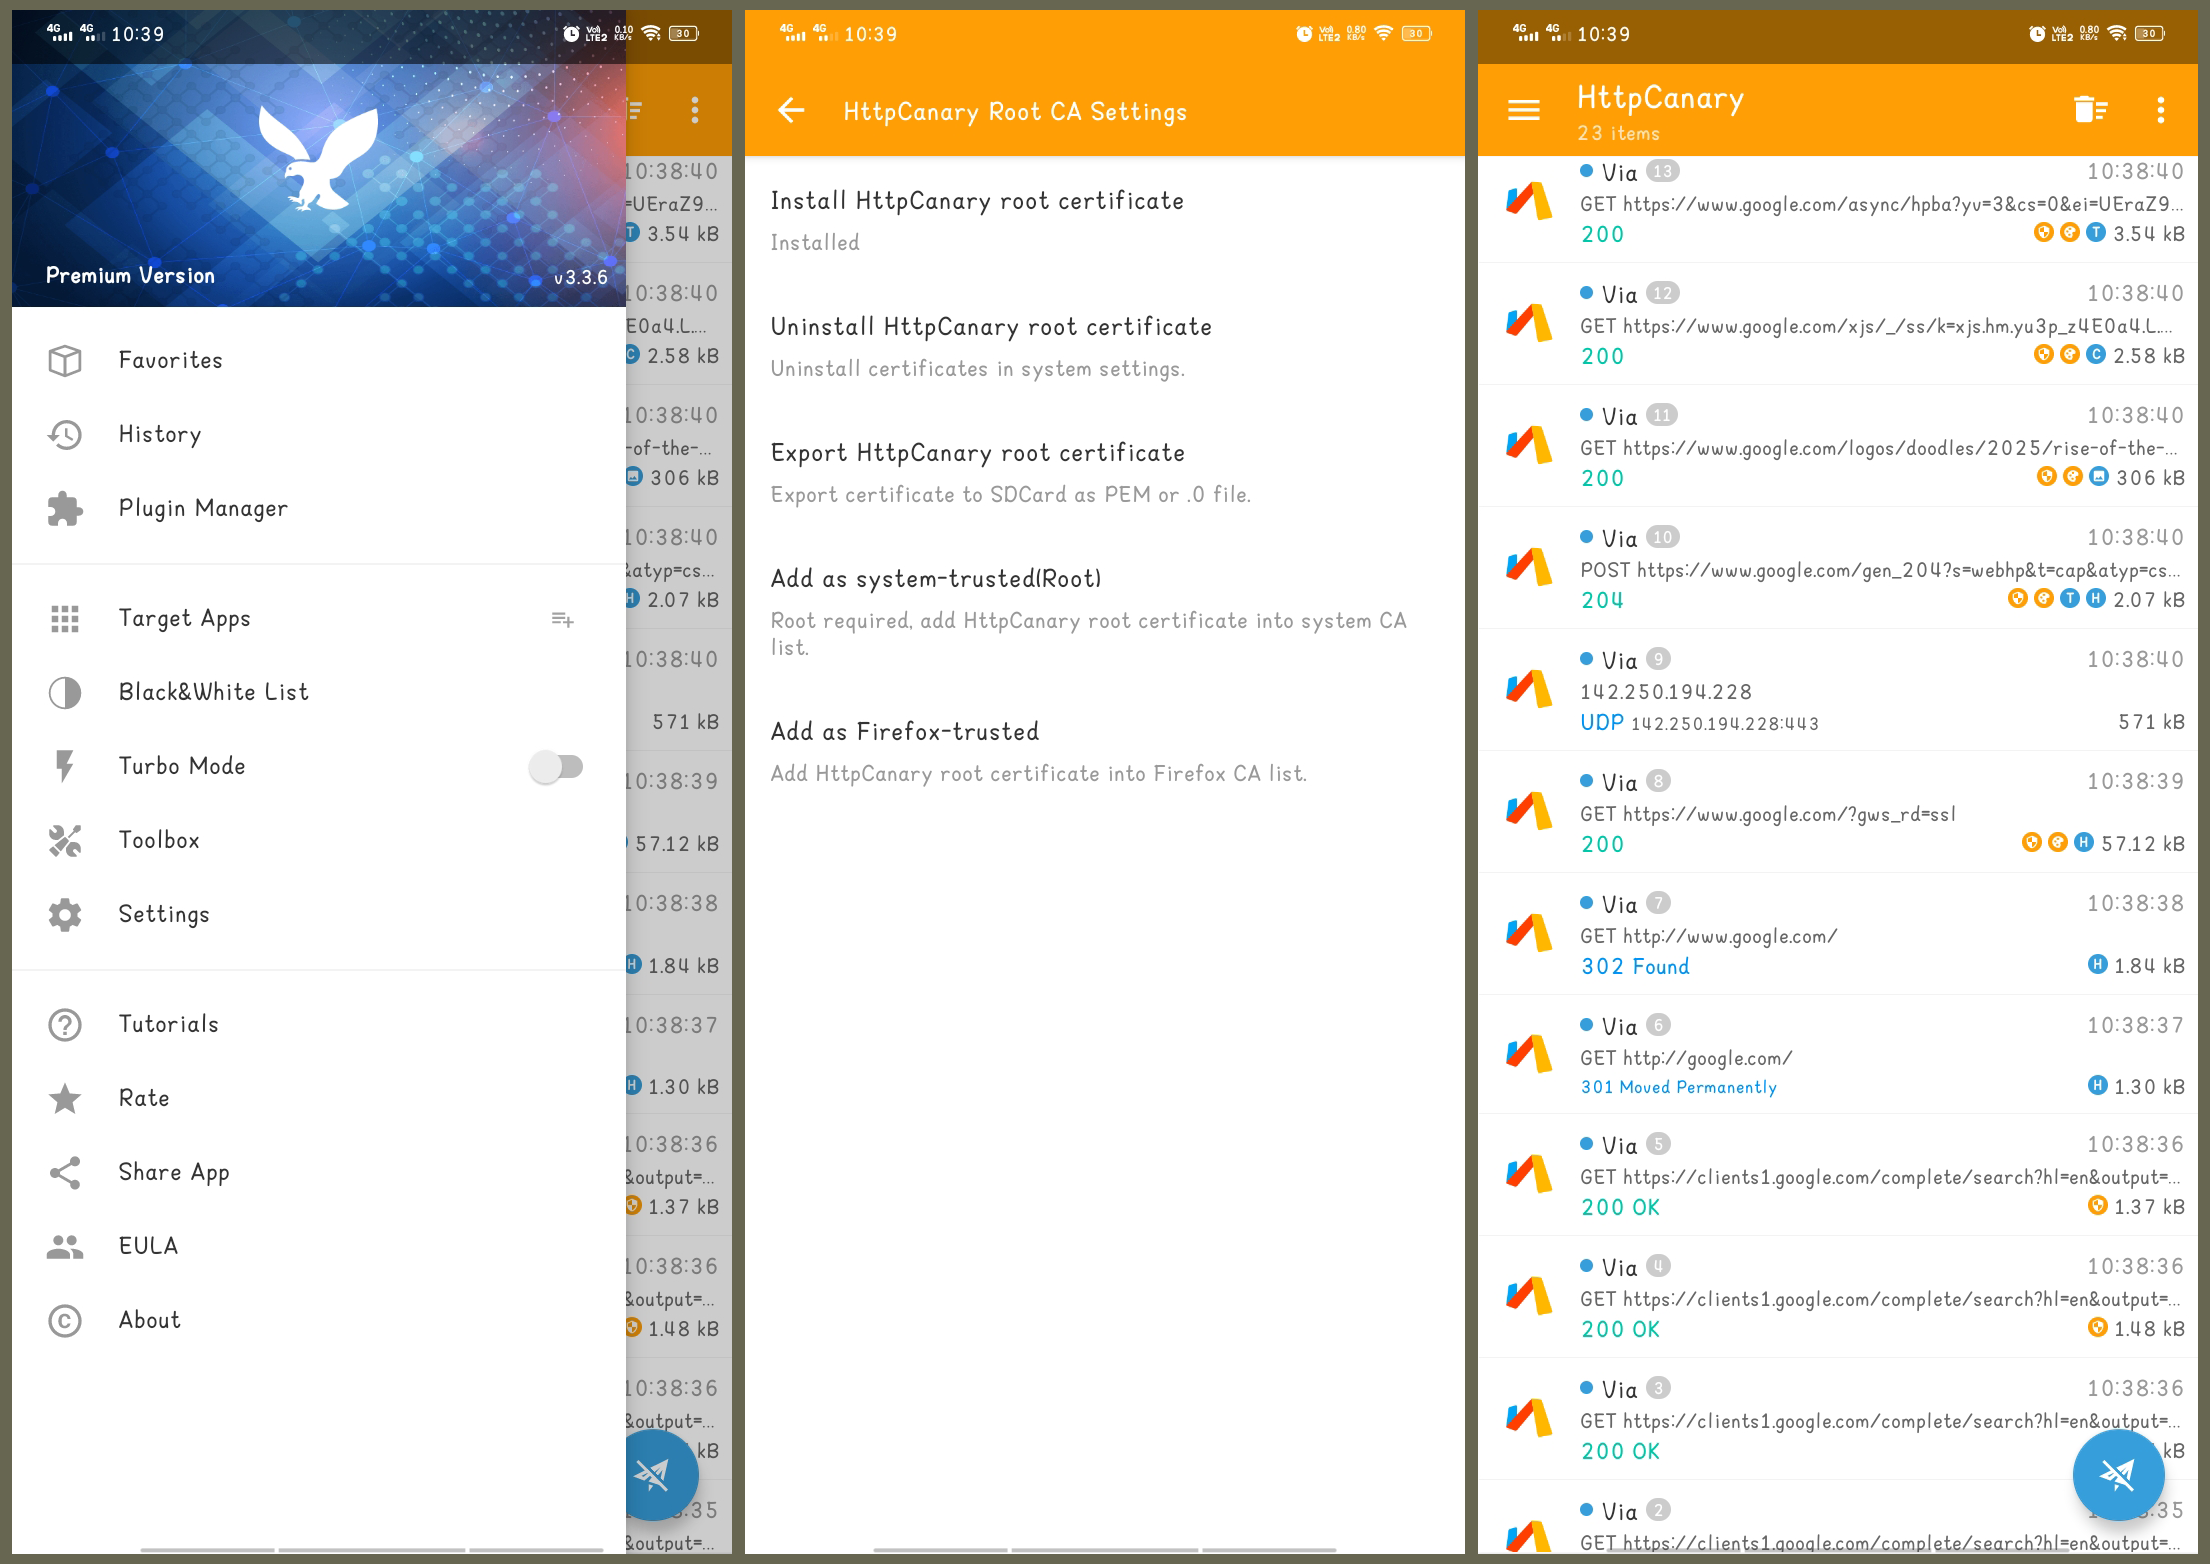The image size is (2210, 1564).
Task: Open the three-dot overflow menu on right screen
Action: (x=2160, y=110)
